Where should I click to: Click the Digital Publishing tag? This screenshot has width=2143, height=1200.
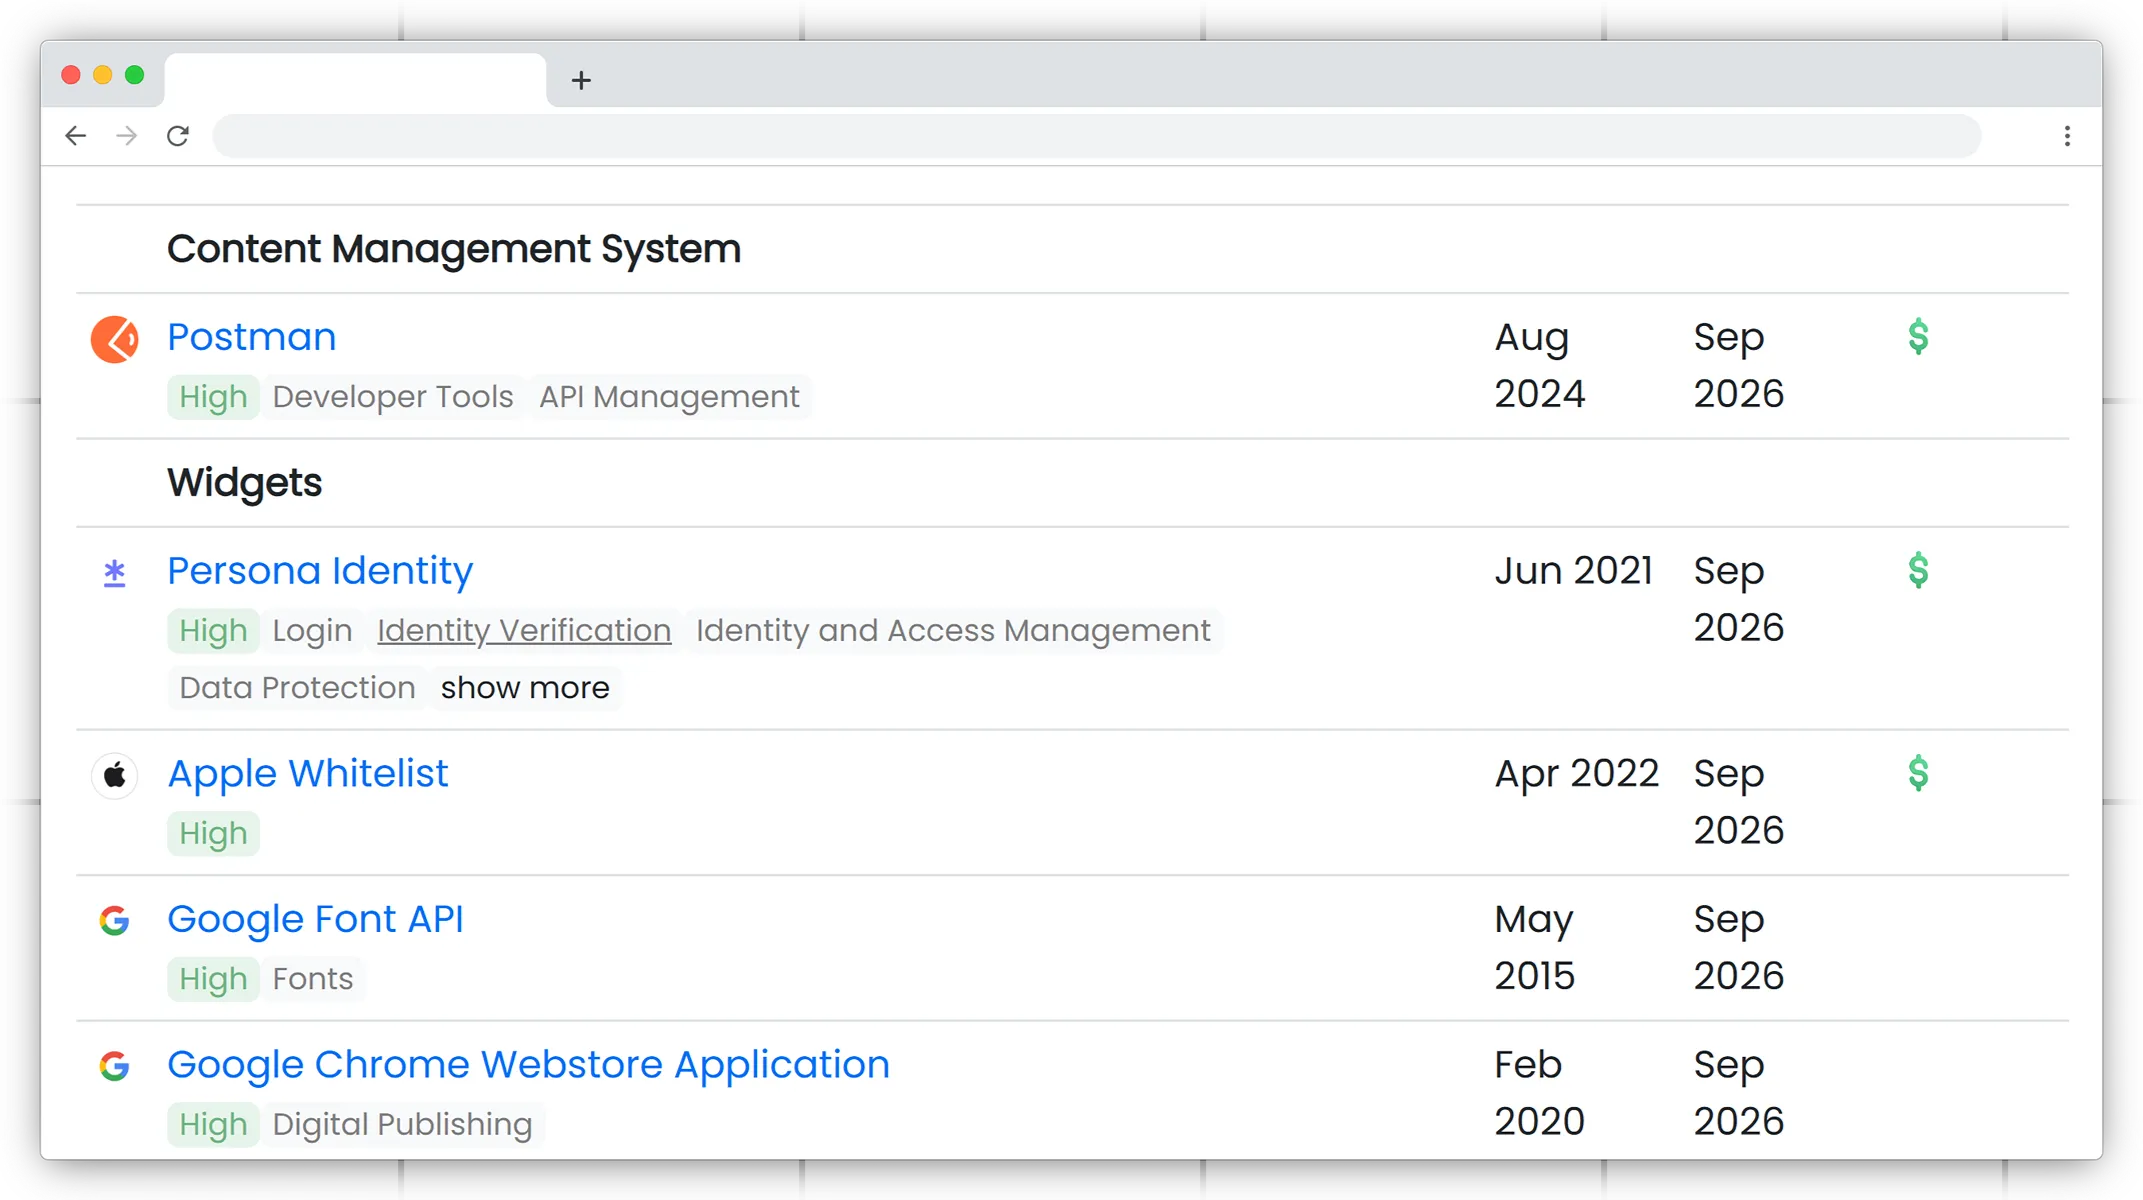[402, 1125]
